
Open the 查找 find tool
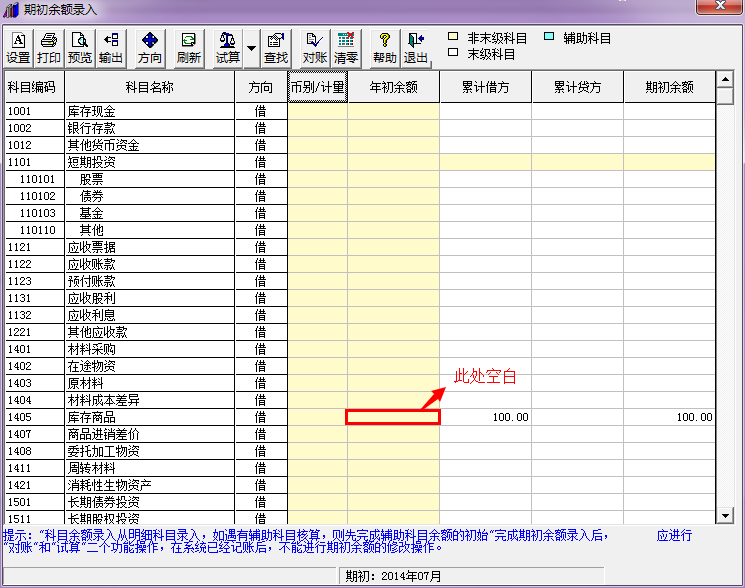276,48
